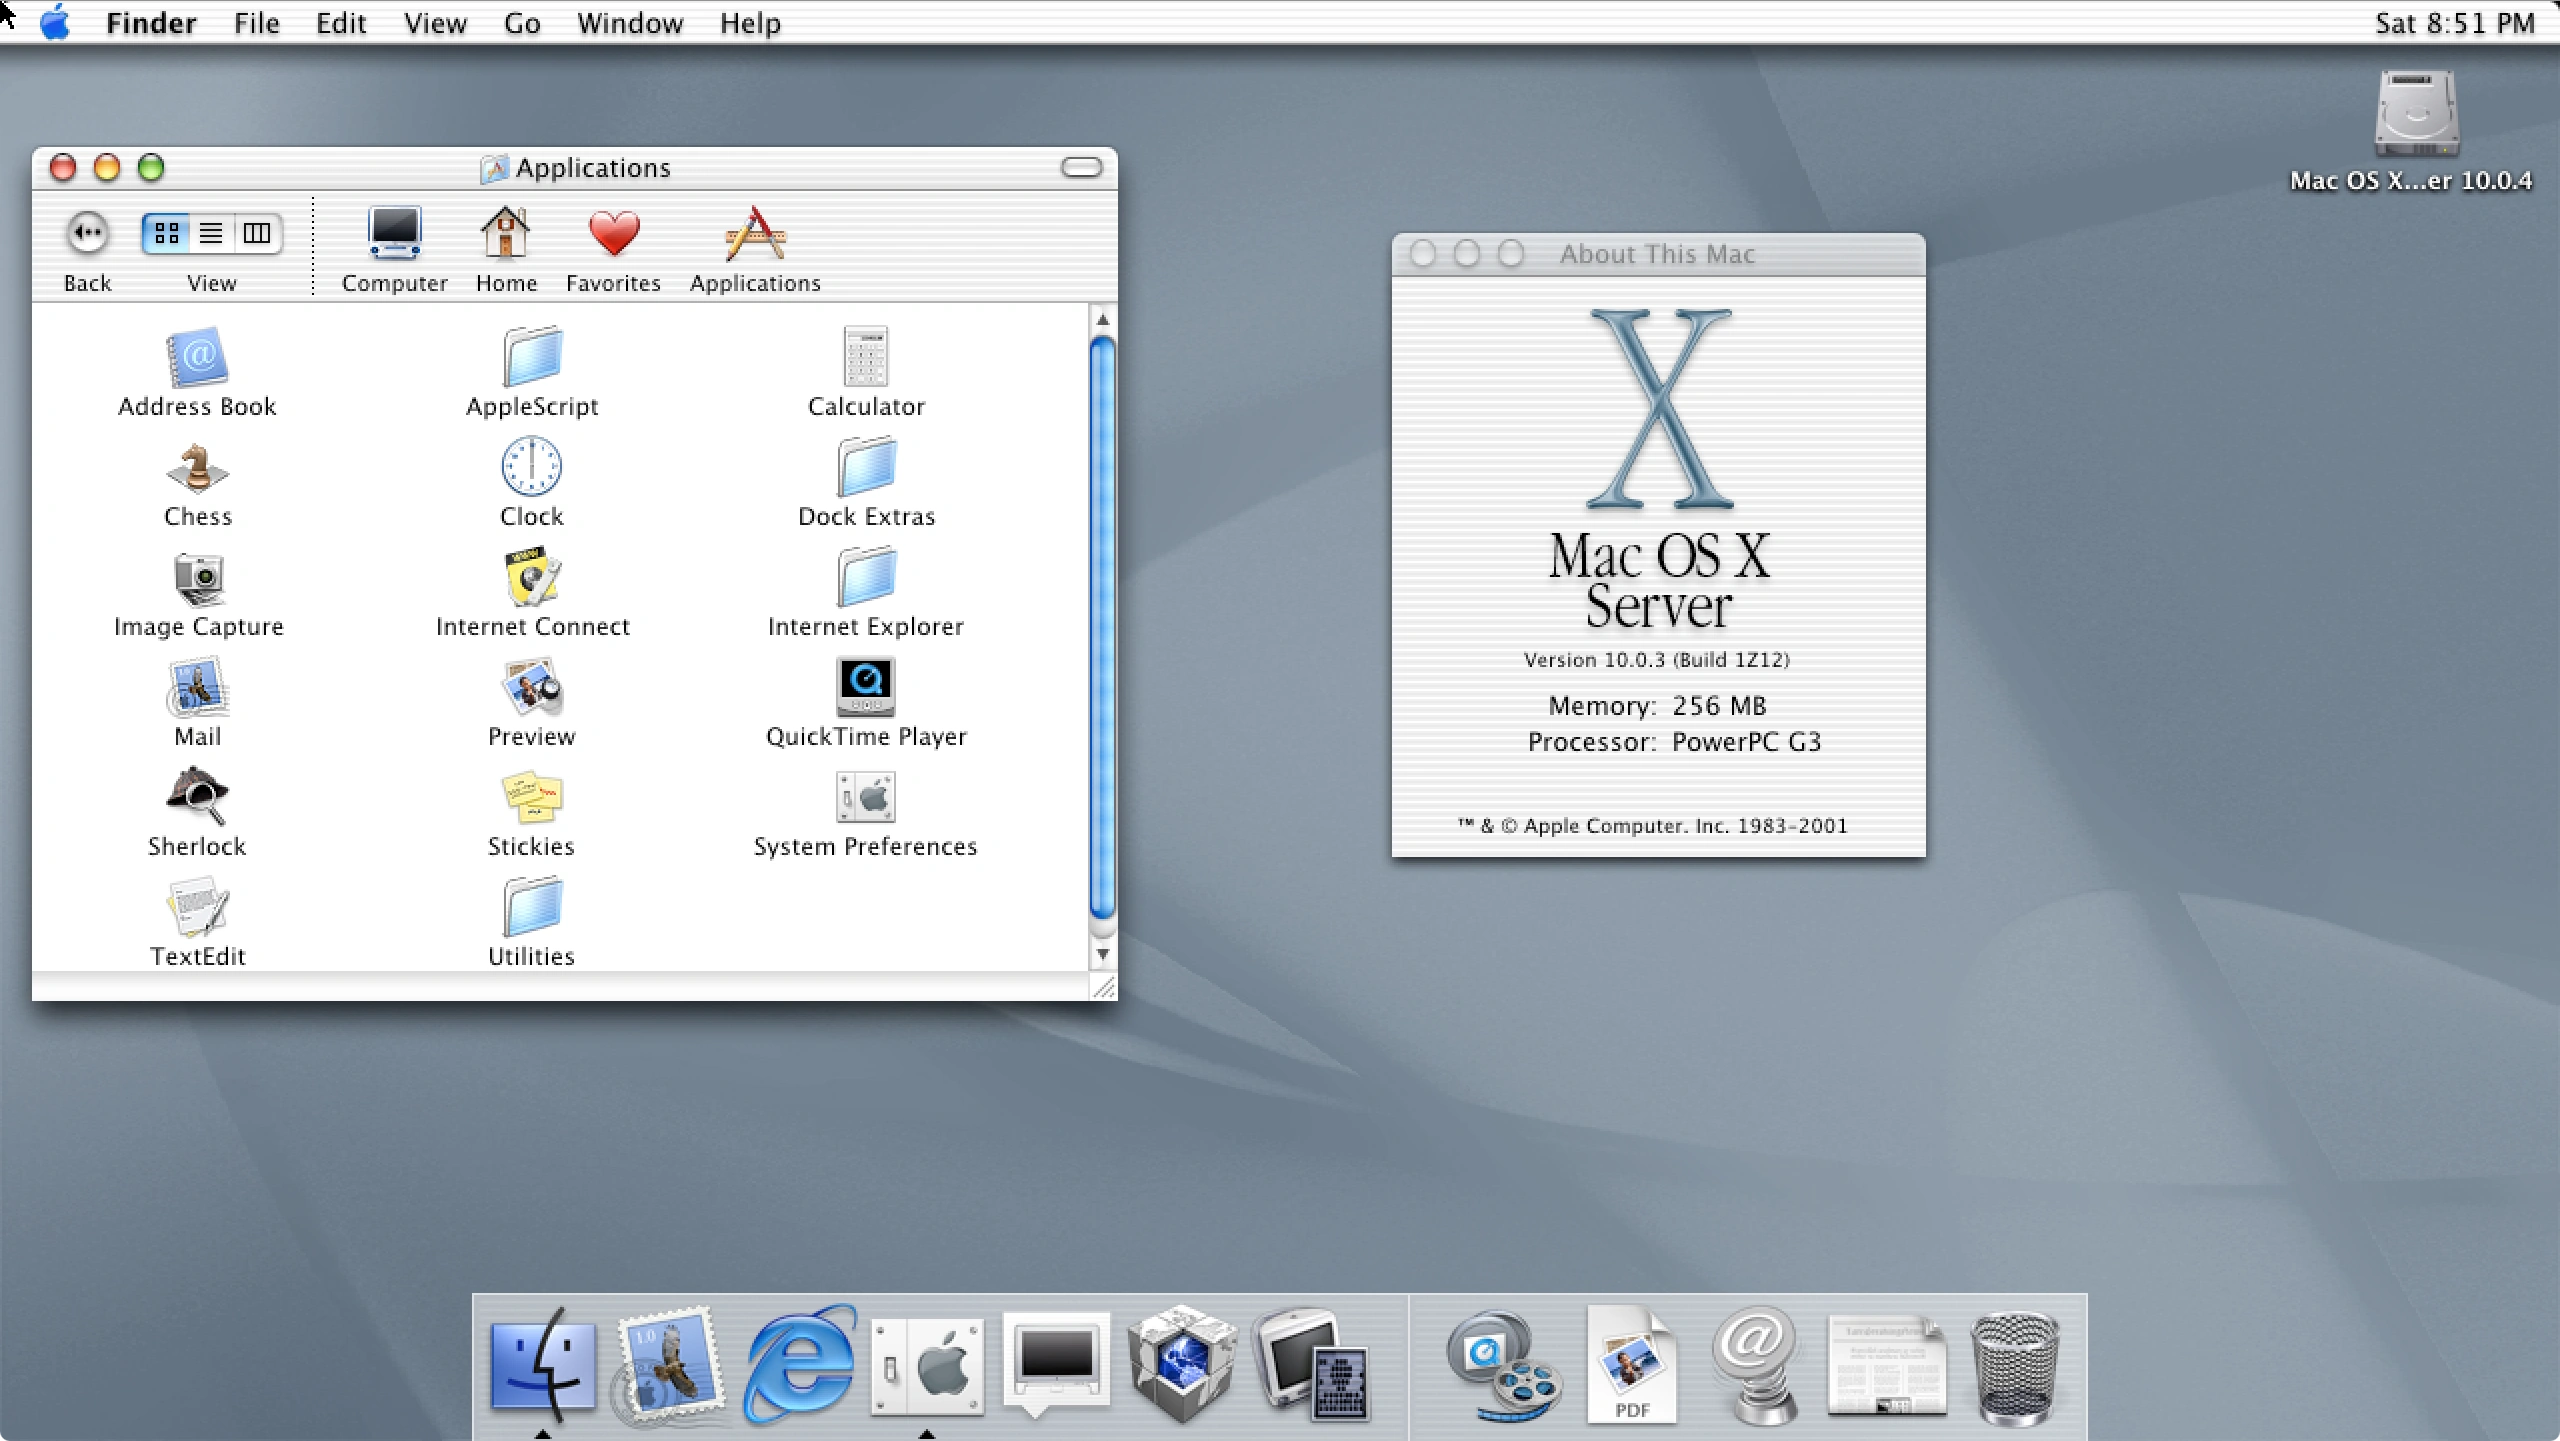This screenshot has width=2560, height=1441.
Task: Switch to column view mode
Action: pyautogui.click(x=256, y=233)
